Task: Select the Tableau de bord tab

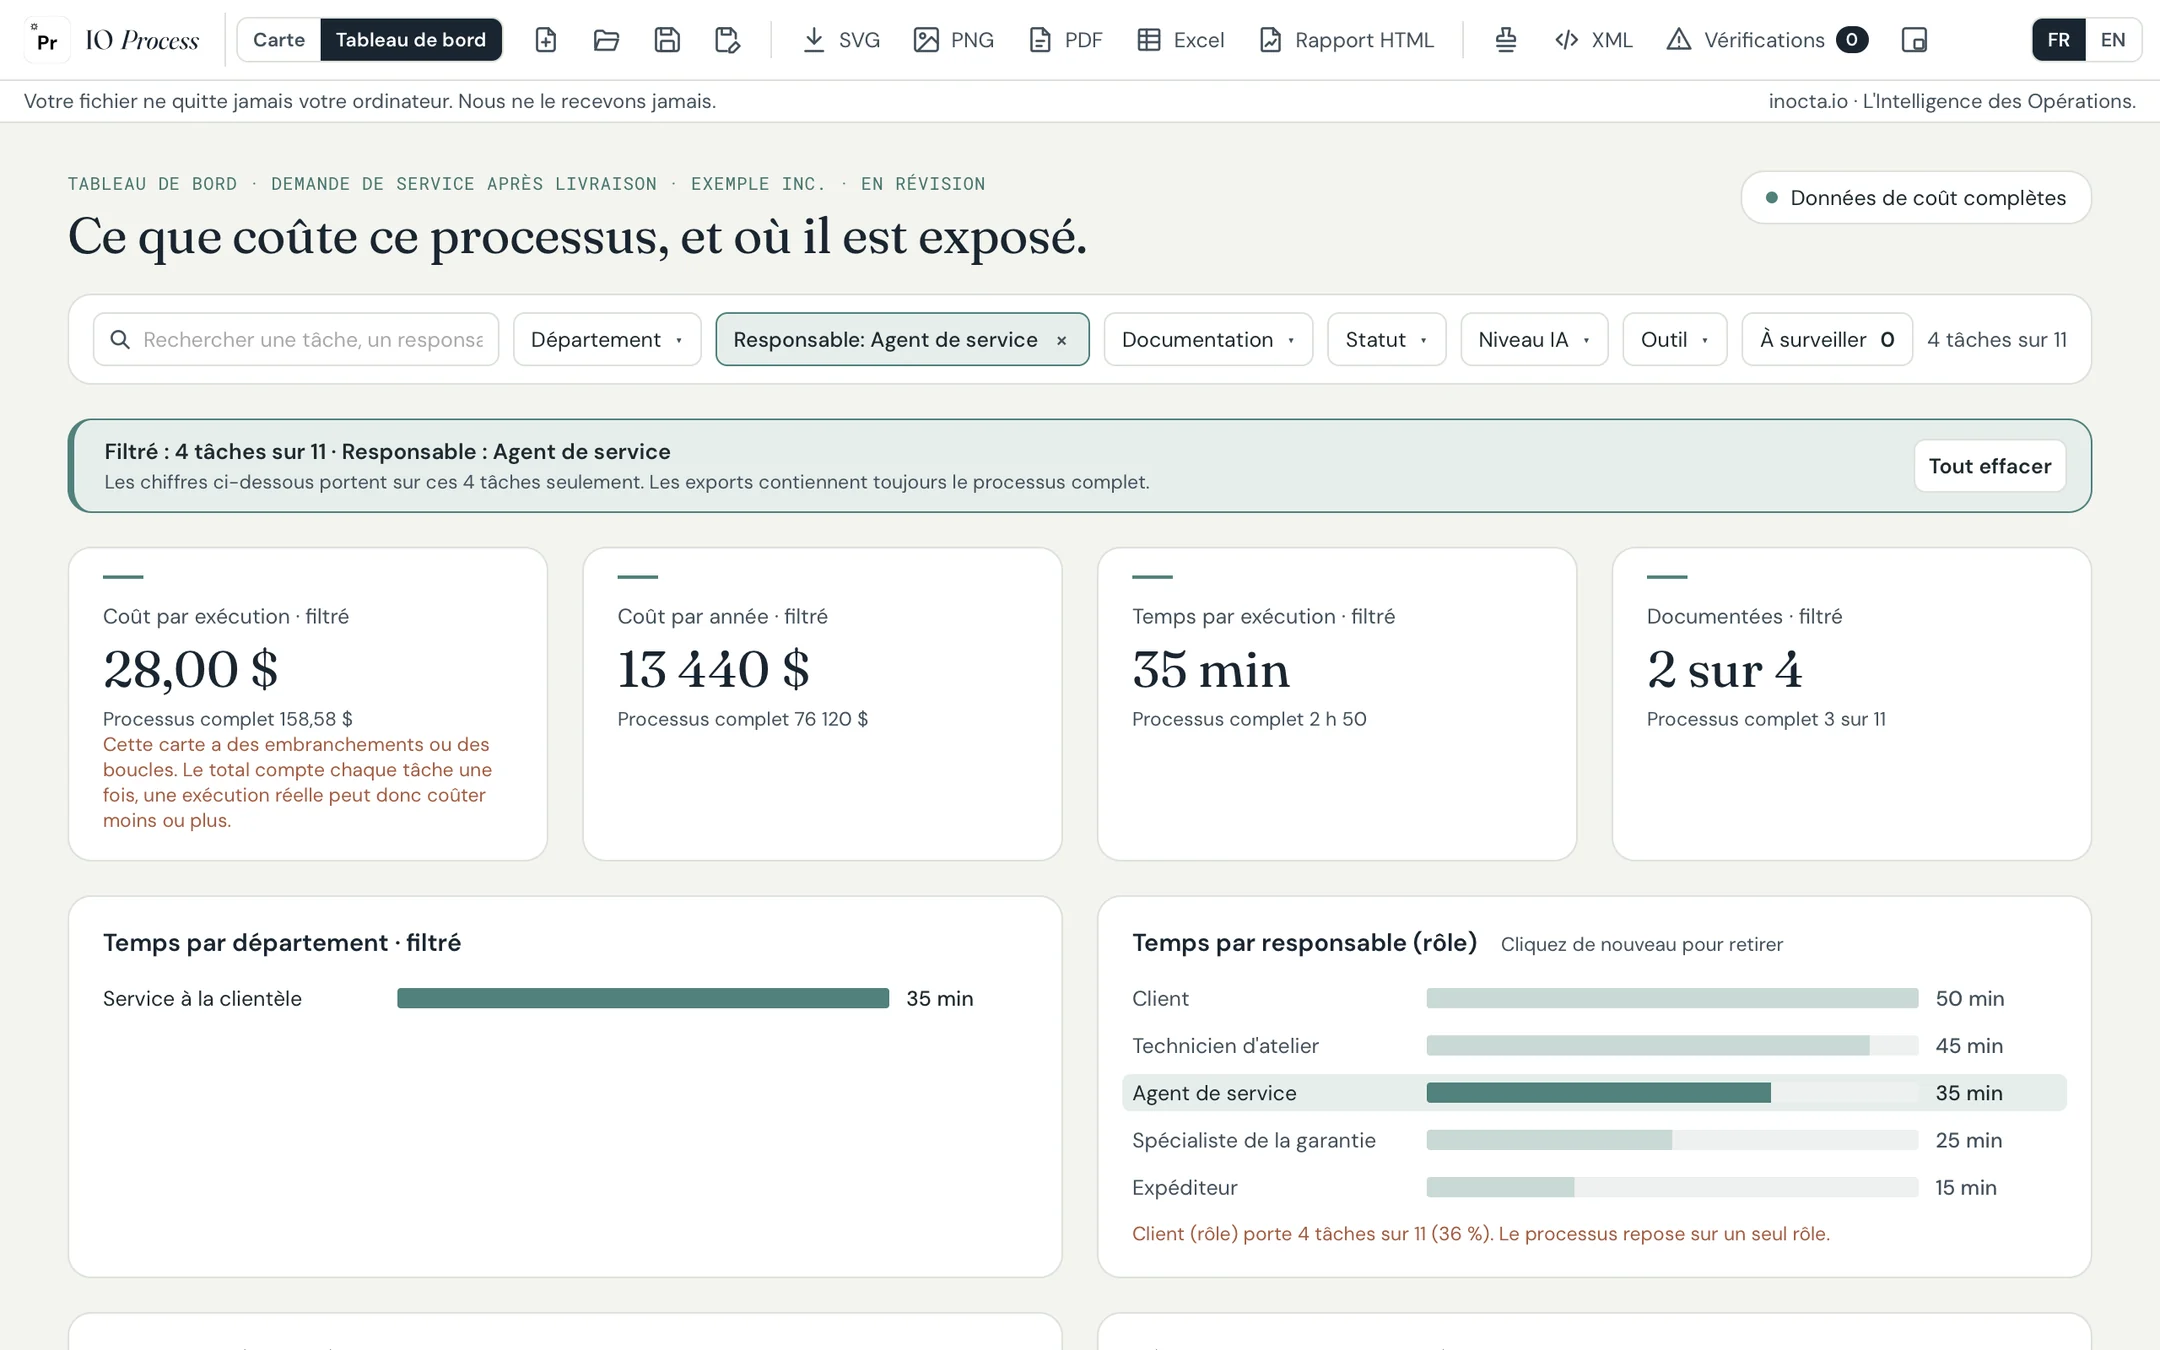Action: pos(411,40)
